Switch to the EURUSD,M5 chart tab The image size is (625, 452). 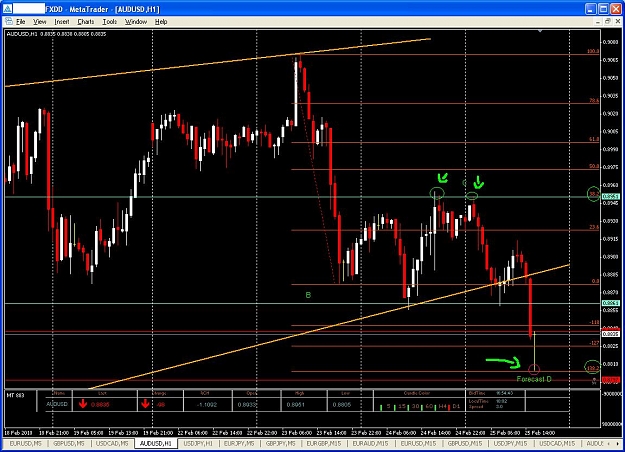[26, 443]
